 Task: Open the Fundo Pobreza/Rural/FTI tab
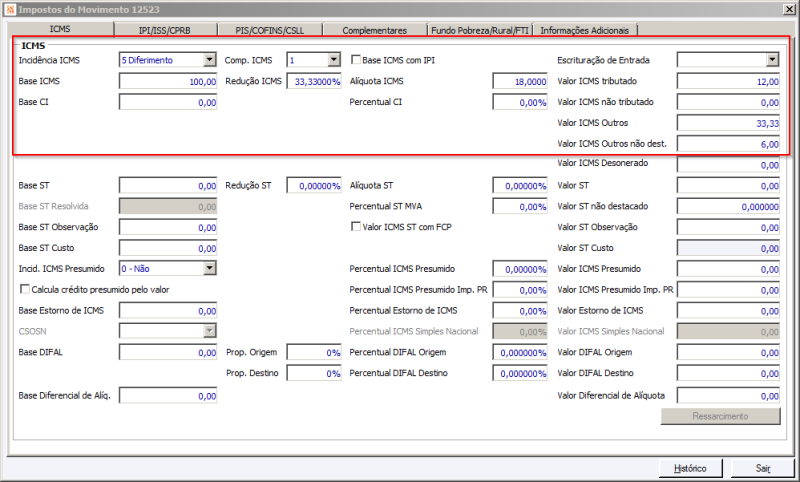pos(480,30)
